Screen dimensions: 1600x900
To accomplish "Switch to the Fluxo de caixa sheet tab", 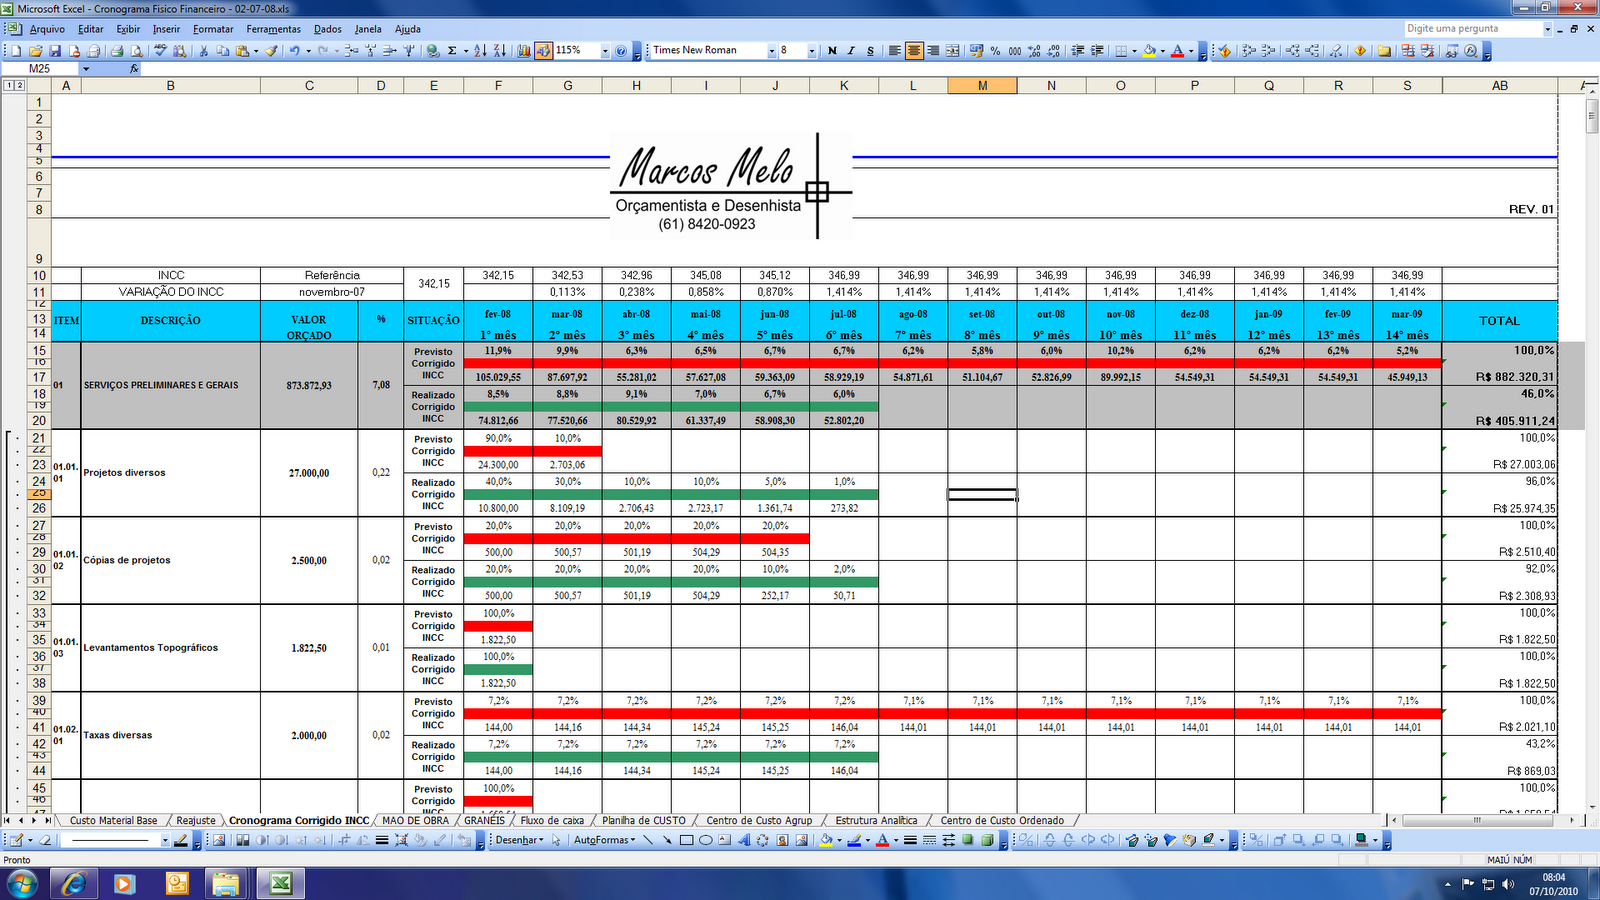I will 552,820.
